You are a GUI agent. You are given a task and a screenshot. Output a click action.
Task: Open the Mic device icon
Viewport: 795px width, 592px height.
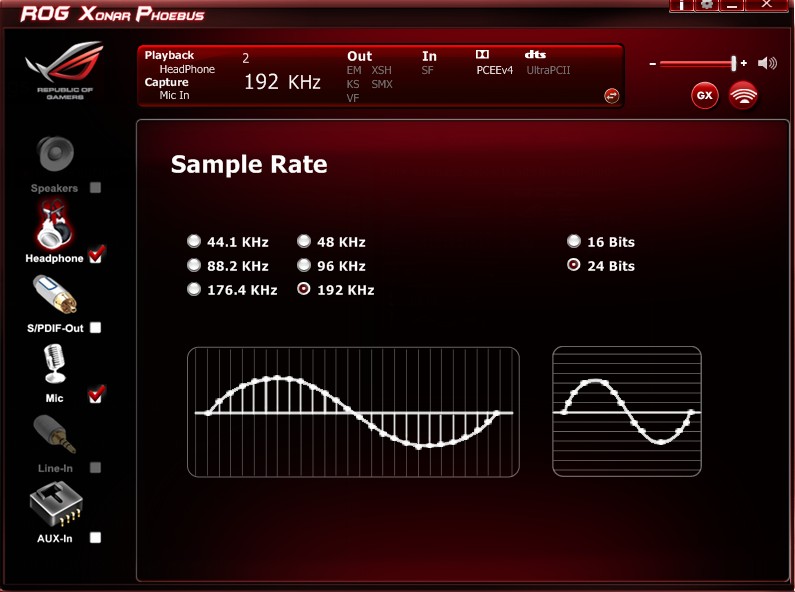tap(55, 364)
